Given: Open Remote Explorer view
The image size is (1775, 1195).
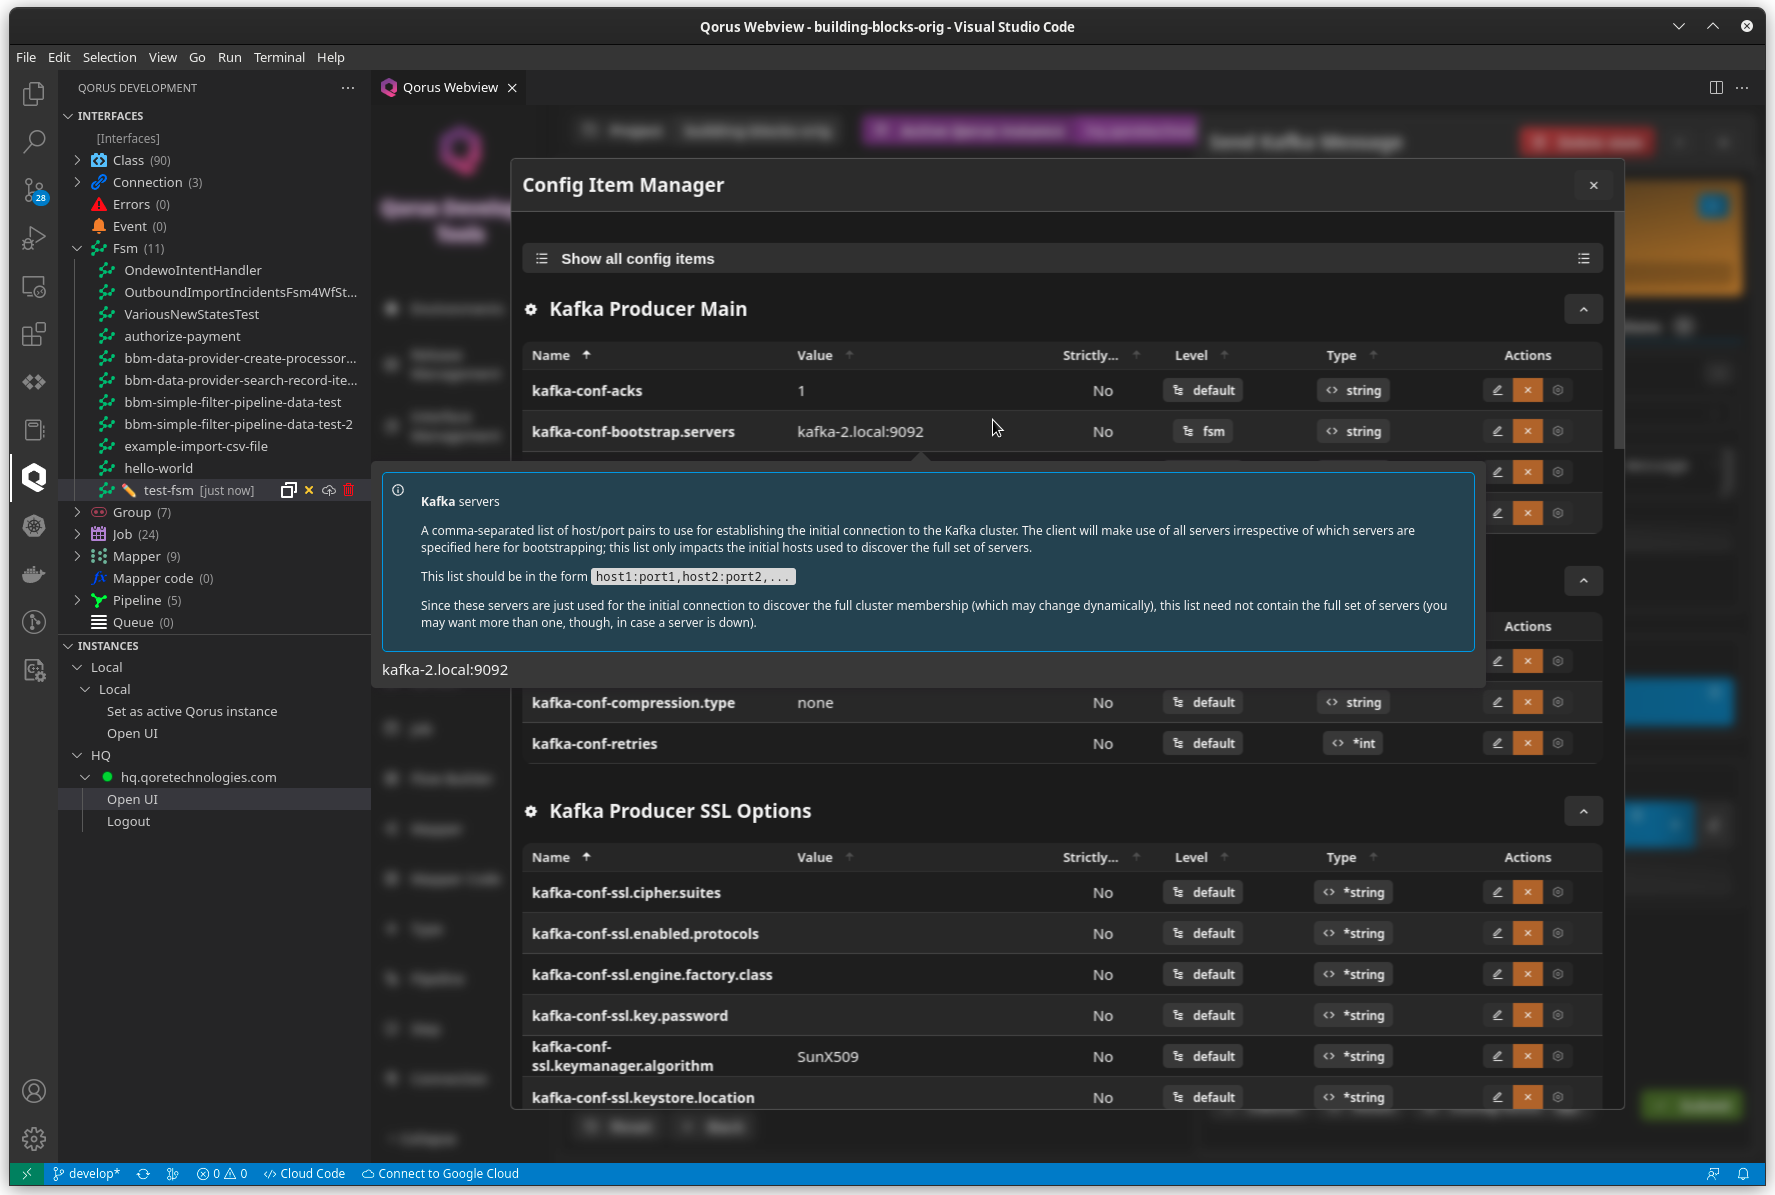Looking at the screenshot, I should tap(34, 287).
